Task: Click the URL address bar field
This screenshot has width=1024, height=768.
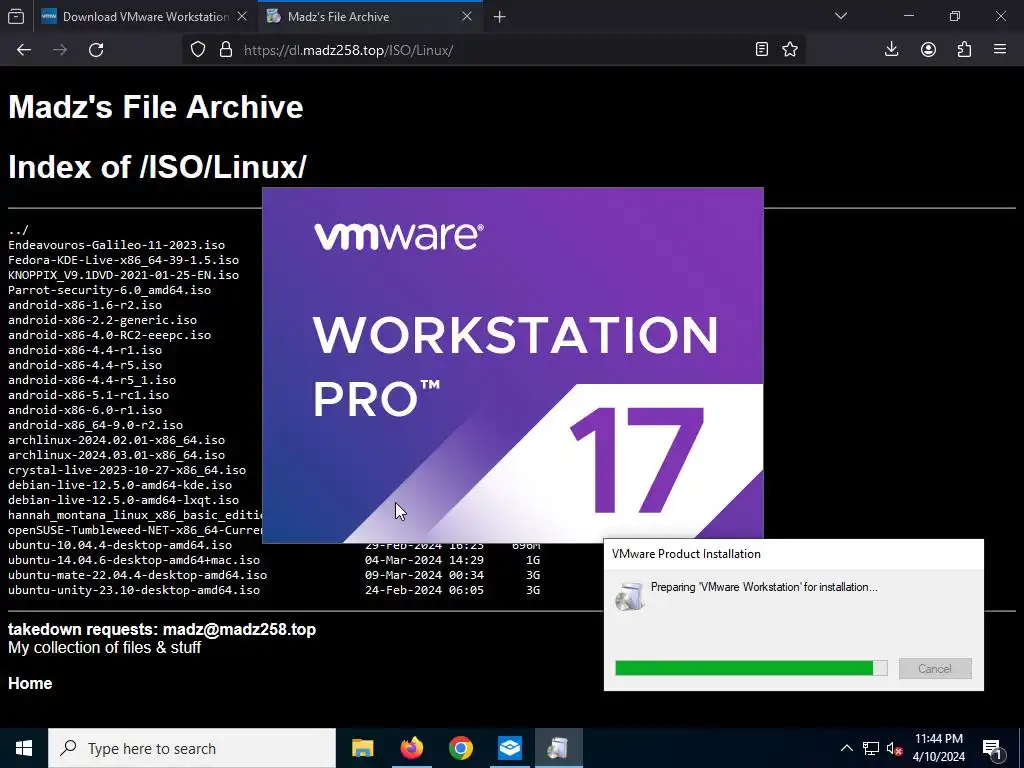Action: [x=493, y=50]
